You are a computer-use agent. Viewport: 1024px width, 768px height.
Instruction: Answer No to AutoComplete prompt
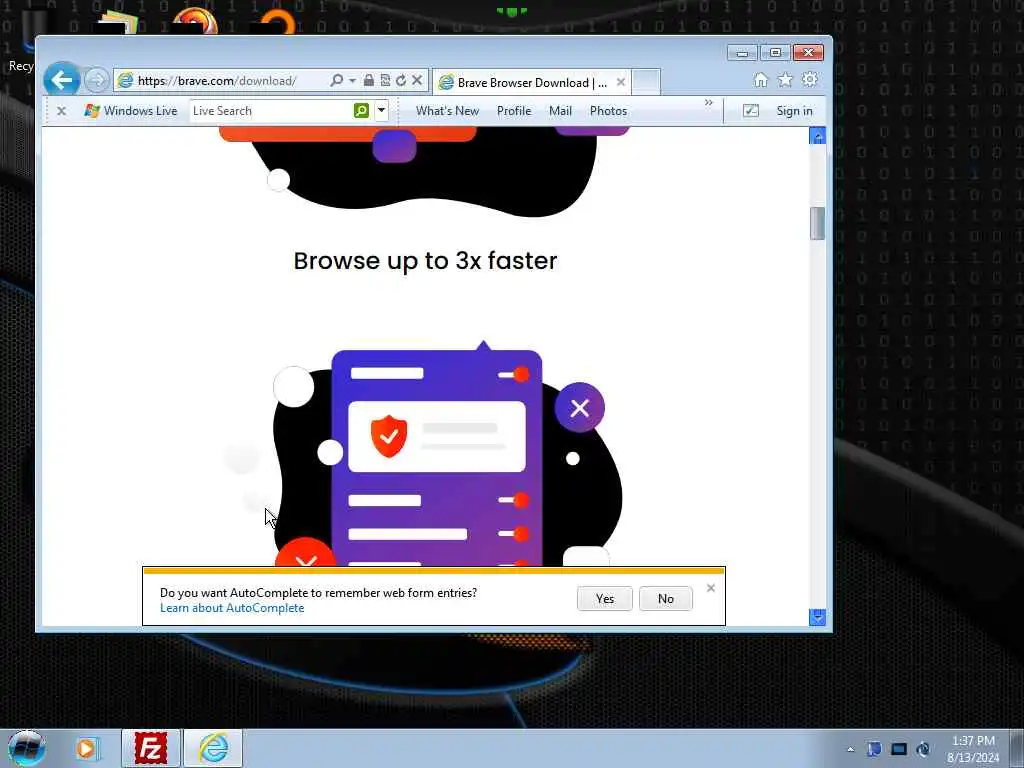point(665,599)
